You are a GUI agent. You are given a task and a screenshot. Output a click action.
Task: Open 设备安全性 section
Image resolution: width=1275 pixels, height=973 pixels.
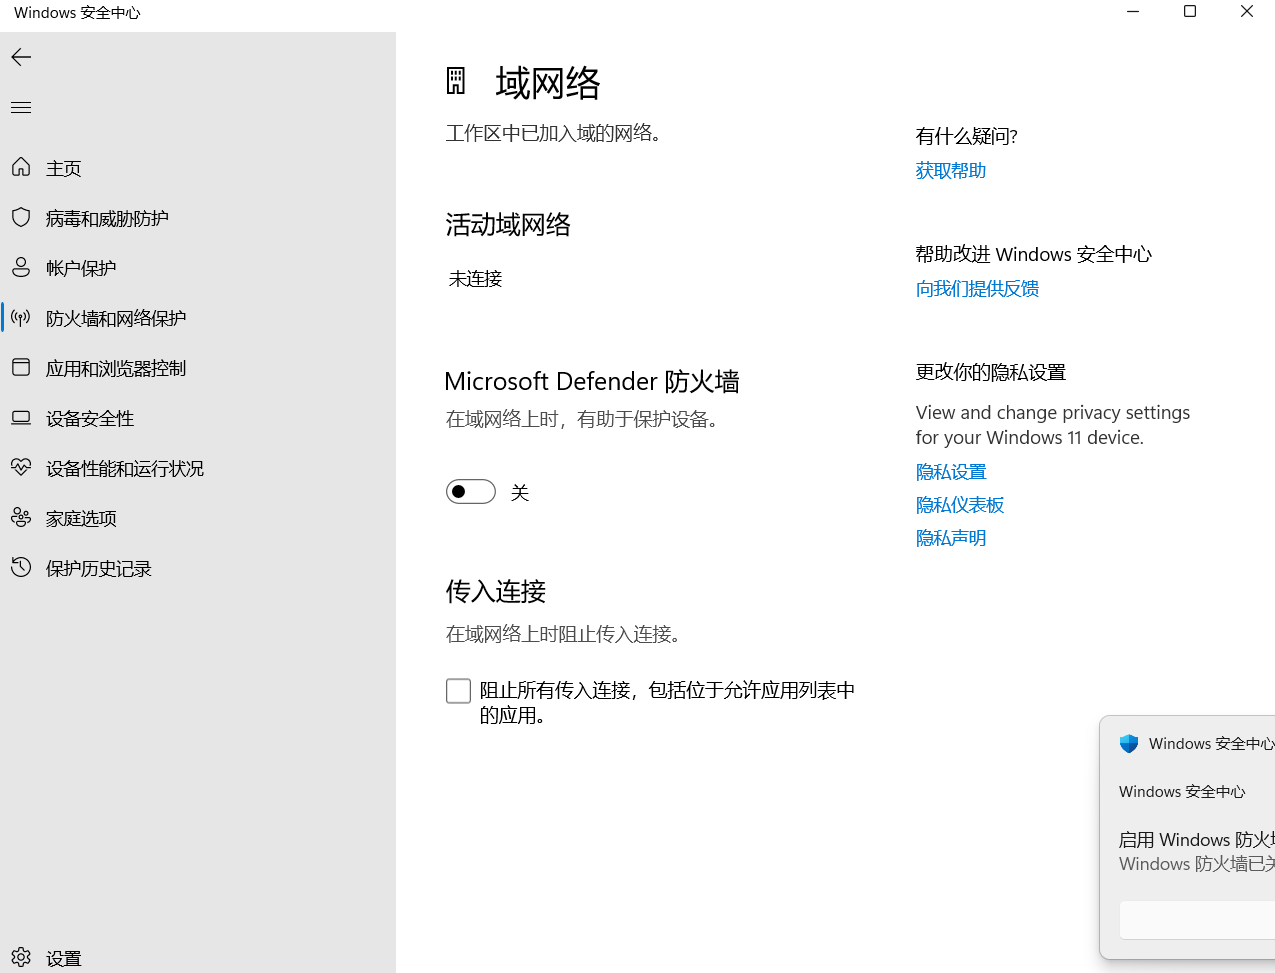pyautogui.click(x=198, y=418)
